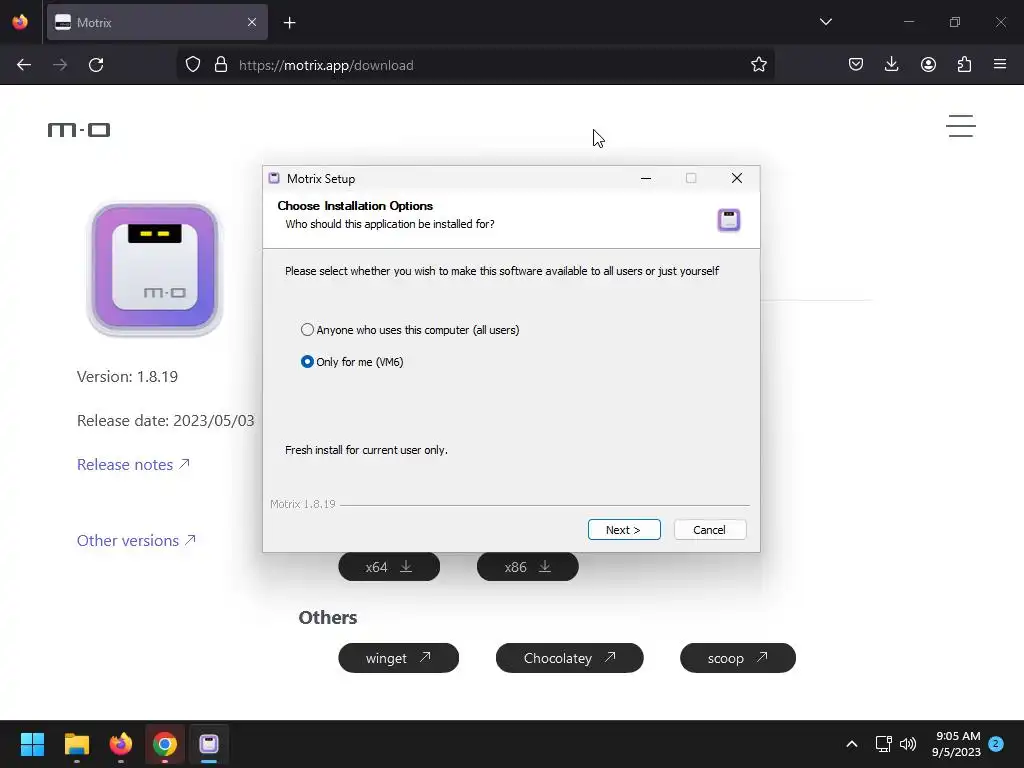Open Firefox extensions menu

coord(964,65)
